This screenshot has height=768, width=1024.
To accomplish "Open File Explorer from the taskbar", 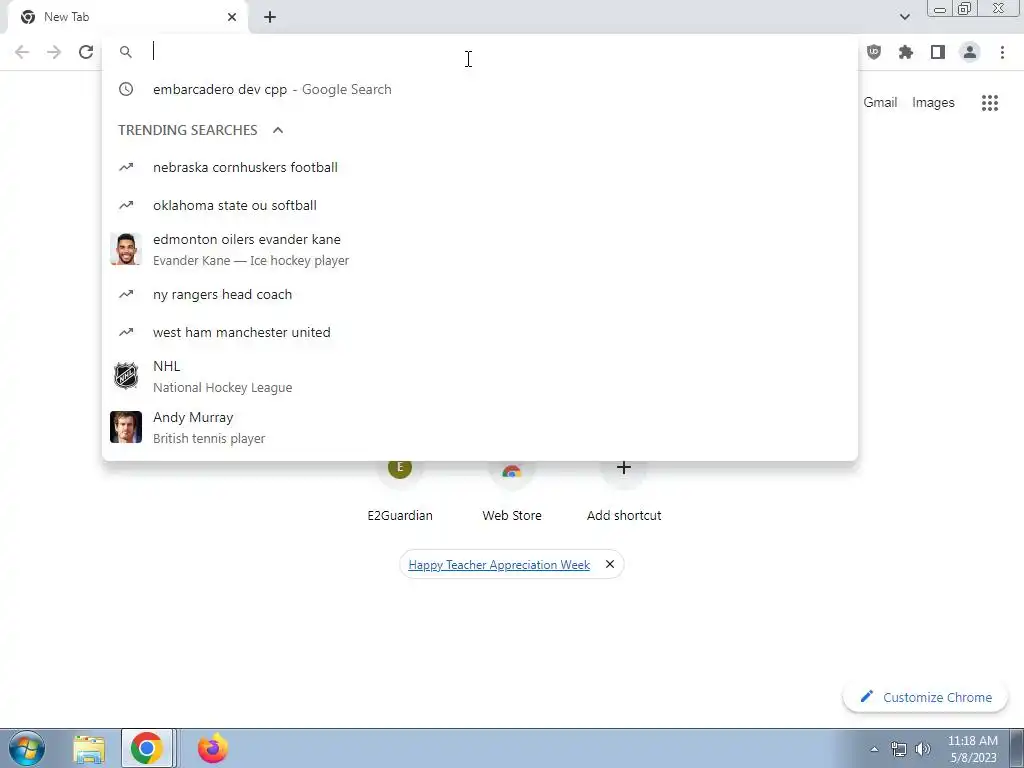I will pos(89,749).
